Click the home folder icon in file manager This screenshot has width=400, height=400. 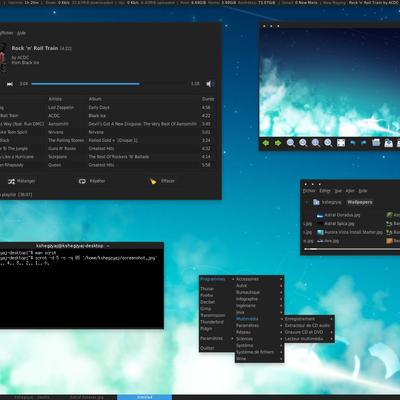[x=316, y=202]
